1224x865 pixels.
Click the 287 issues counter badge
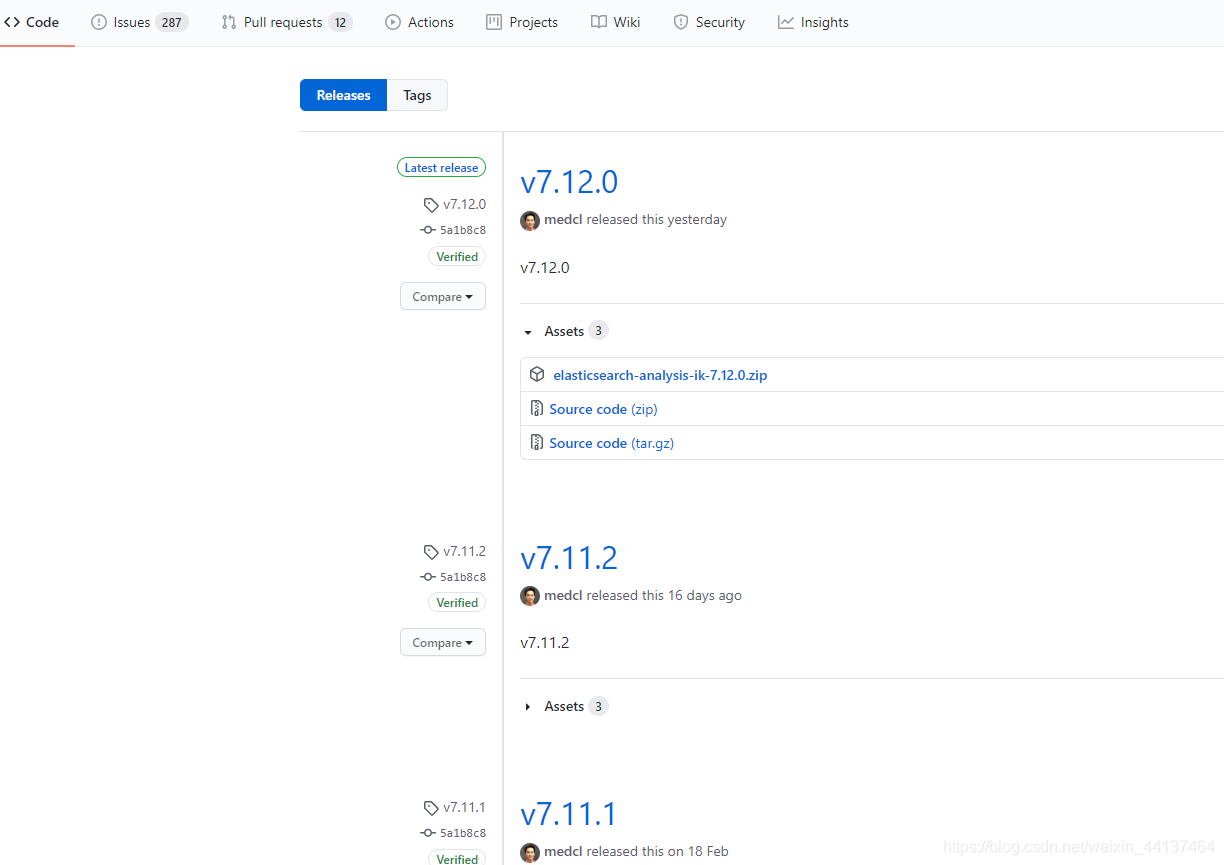pyautogui.click(x=172, y=22)
